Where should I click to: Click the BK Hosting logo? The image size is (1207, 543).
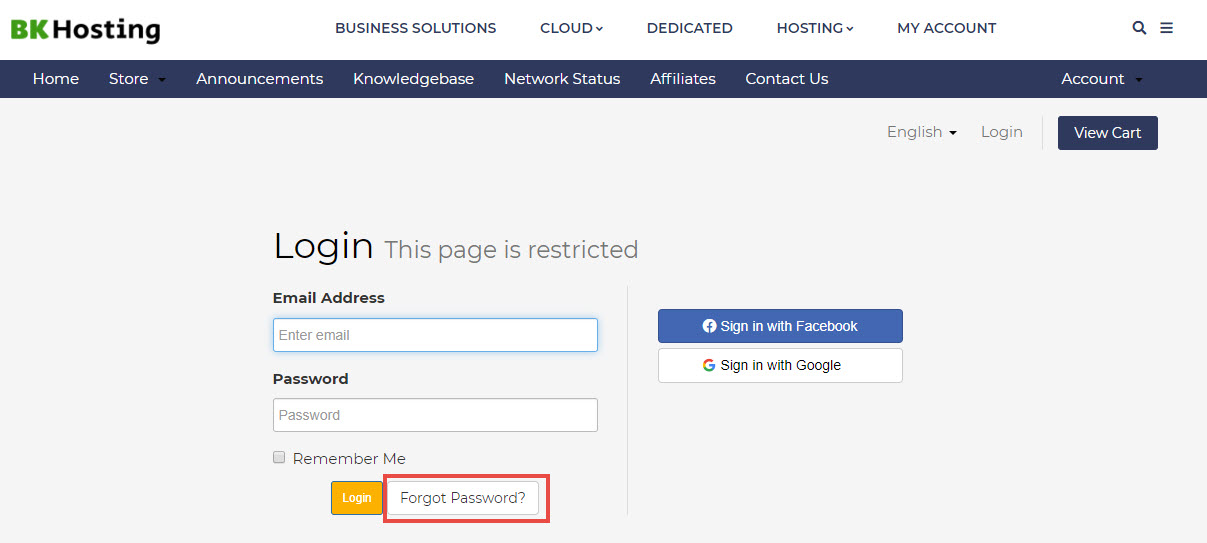tap(85, 29)
